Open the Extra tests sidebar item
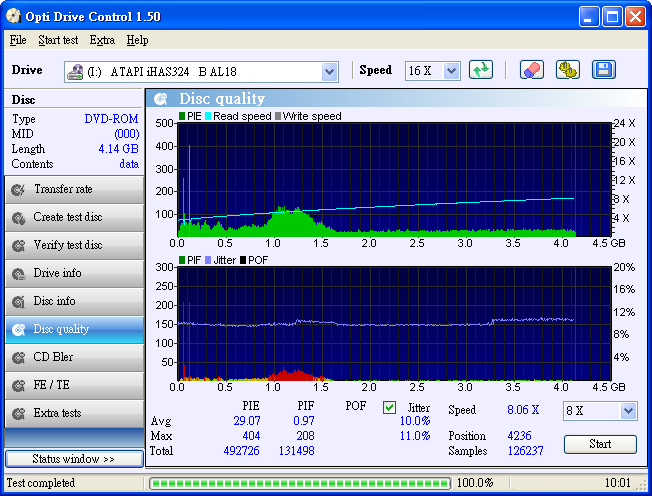Screen dimensions: 652x496 point(74,413)
